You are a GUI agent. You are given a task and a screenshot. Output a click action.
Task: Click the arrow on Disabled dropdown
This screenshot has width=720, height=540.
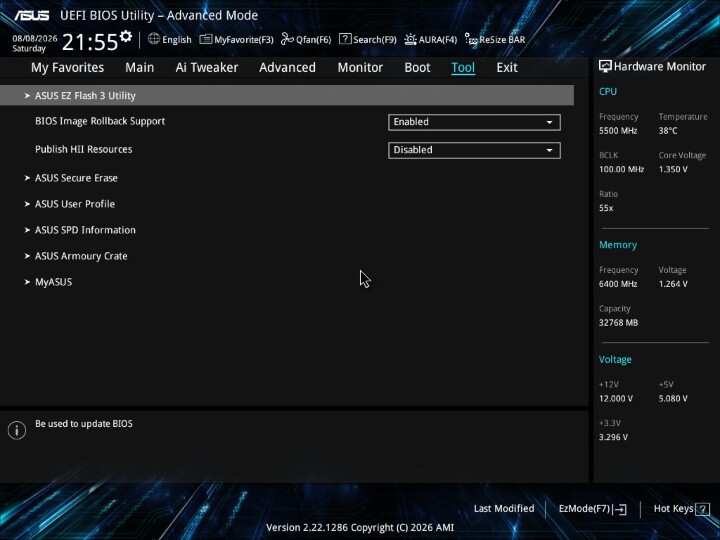point(549,150)
